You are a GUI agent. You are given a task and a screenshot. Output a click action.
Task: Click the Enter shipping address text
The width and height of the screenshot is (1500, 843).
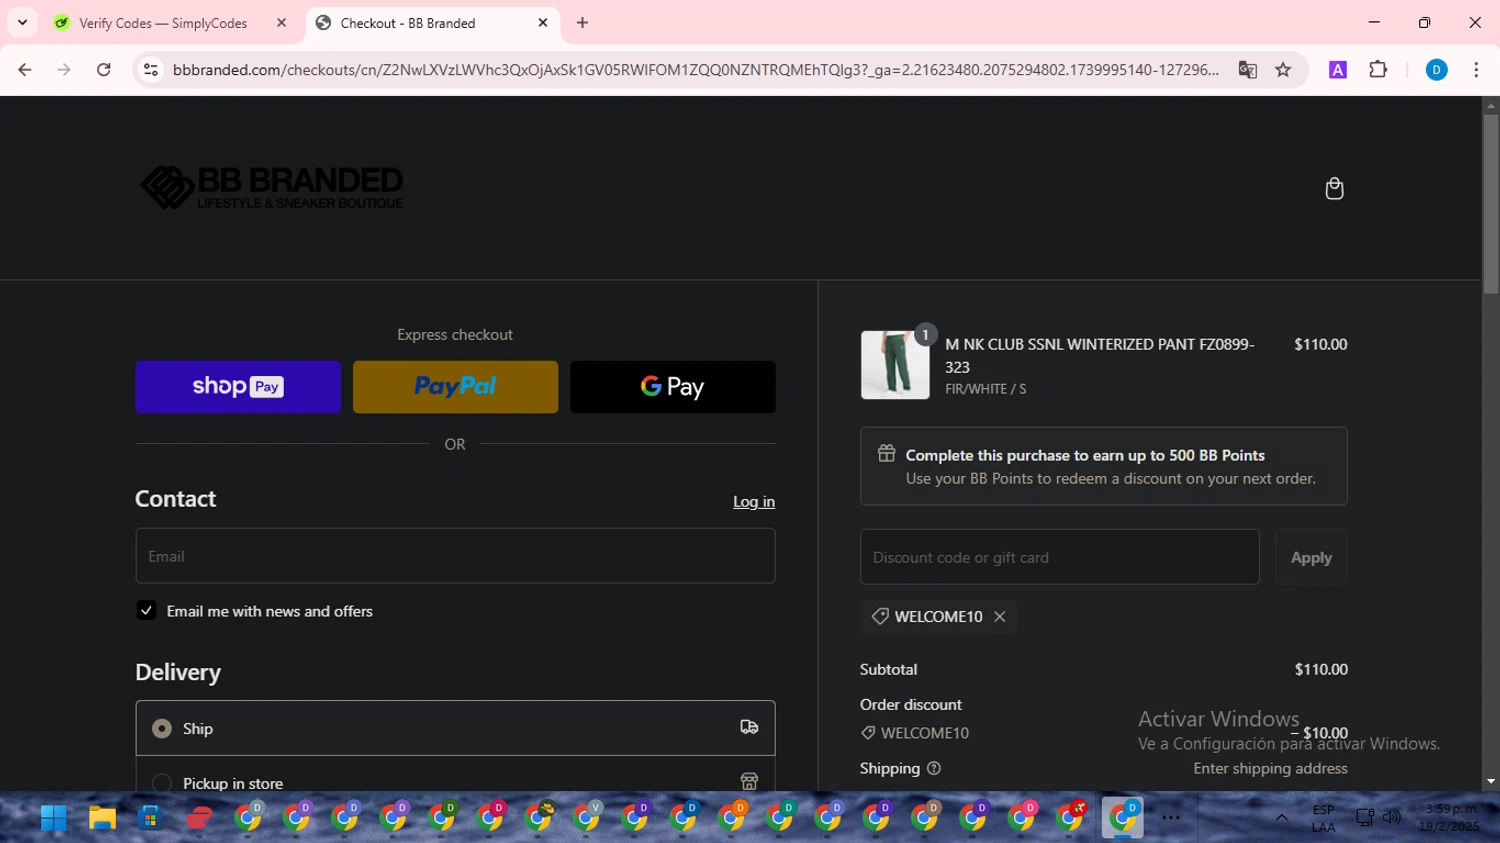click(x=1270, y=768)
